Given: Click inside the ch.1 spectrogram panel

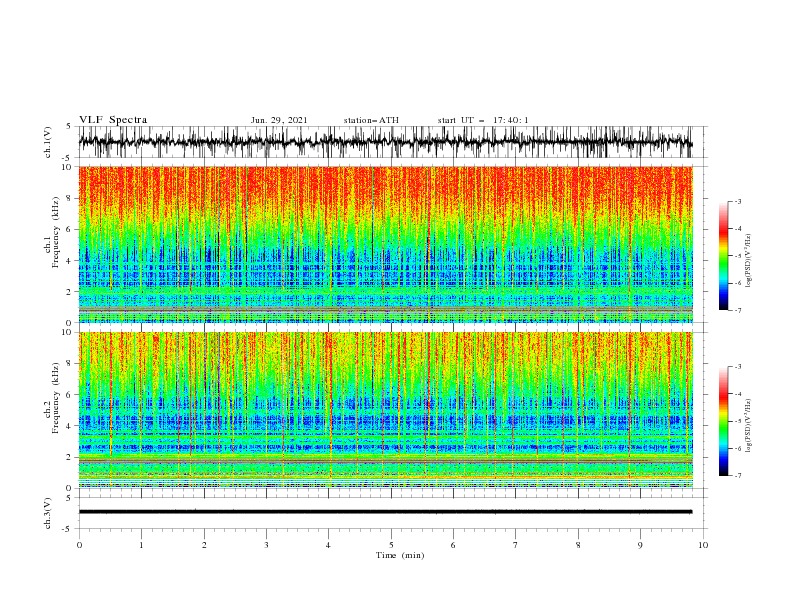Looking at the screenshot, I should 385,244.
